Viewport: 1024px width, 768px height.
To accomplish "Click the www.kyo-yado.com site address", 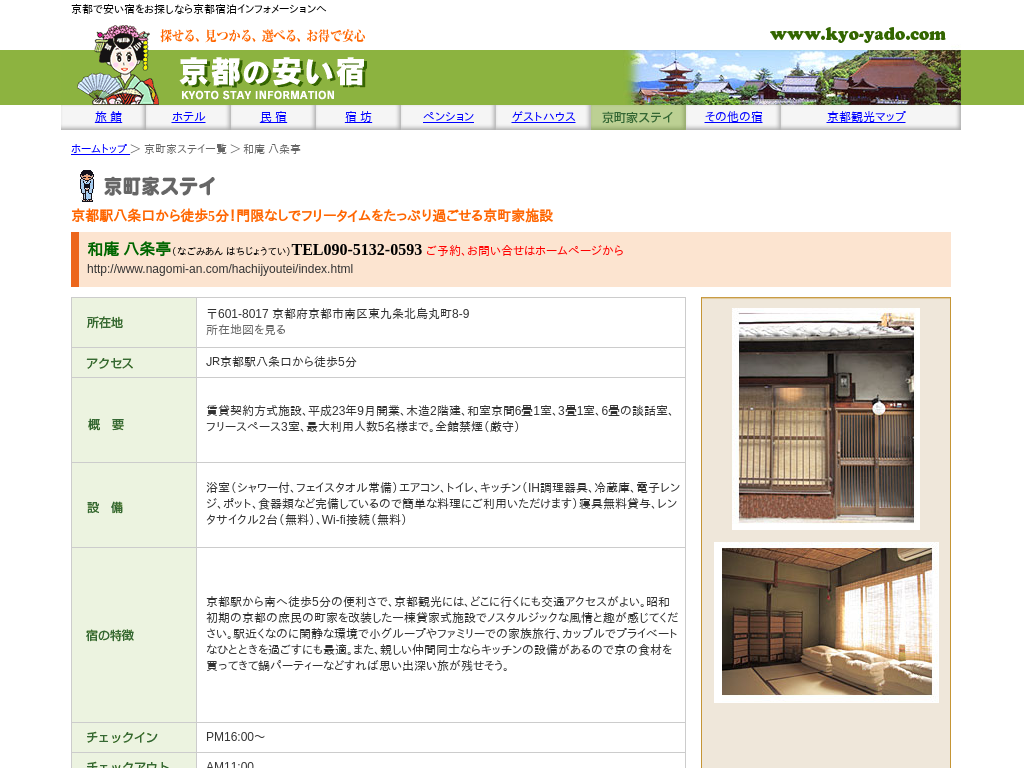I will (x=857, y=35).
